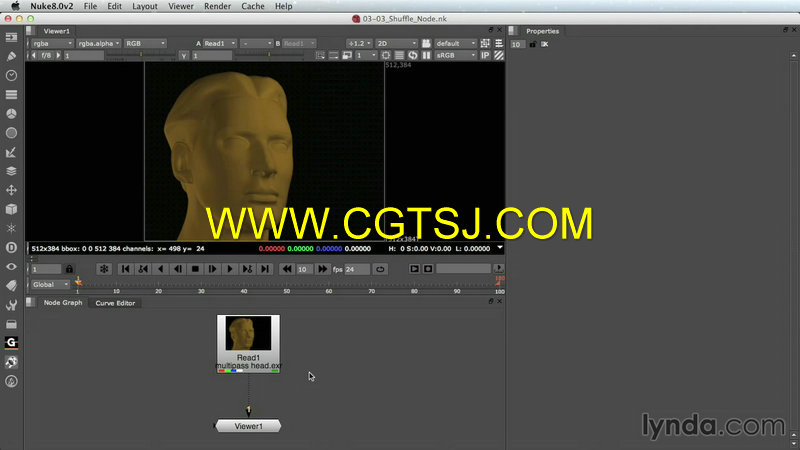The width and height of the screenshot is (800, 450).
Task: Click the viewer refresh icon
Action: (x=413, y=55)
